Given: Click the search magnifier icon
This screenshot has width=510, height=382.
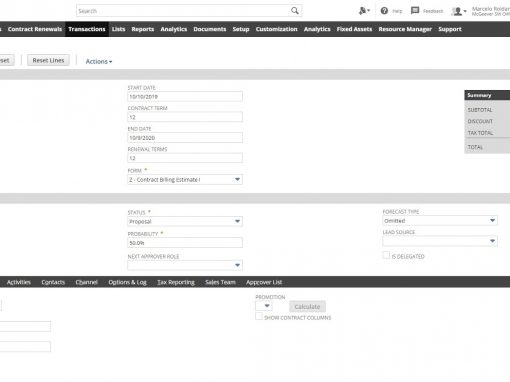Looking at the screenshot, I should (295, 11).
